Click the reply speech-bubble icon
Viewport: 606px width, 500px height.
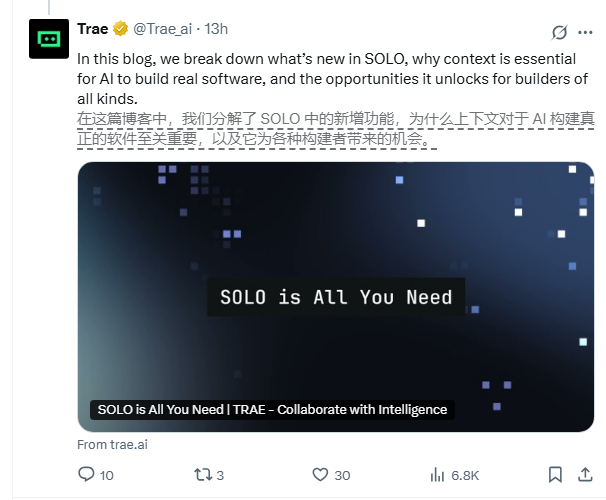click(x=86, y=474)
